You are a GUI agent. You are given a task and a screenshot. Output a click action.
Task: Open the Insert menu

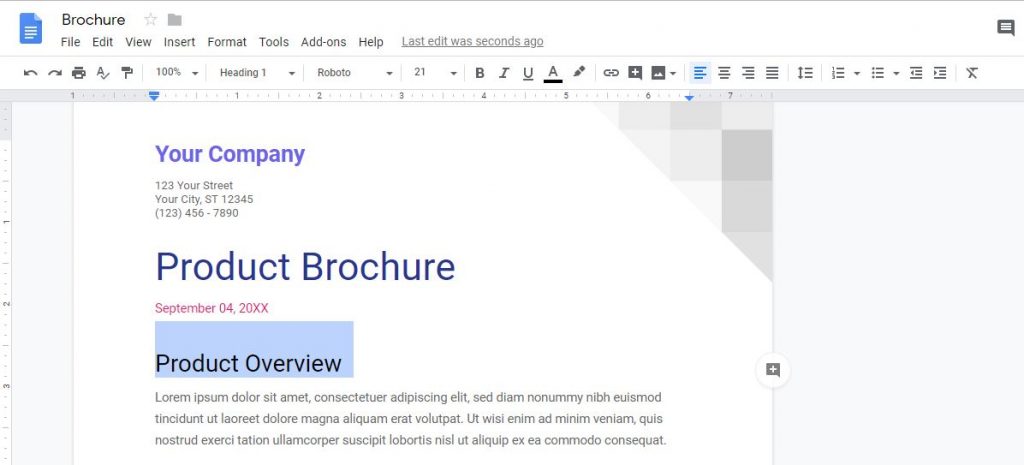(x=180, y=42)
